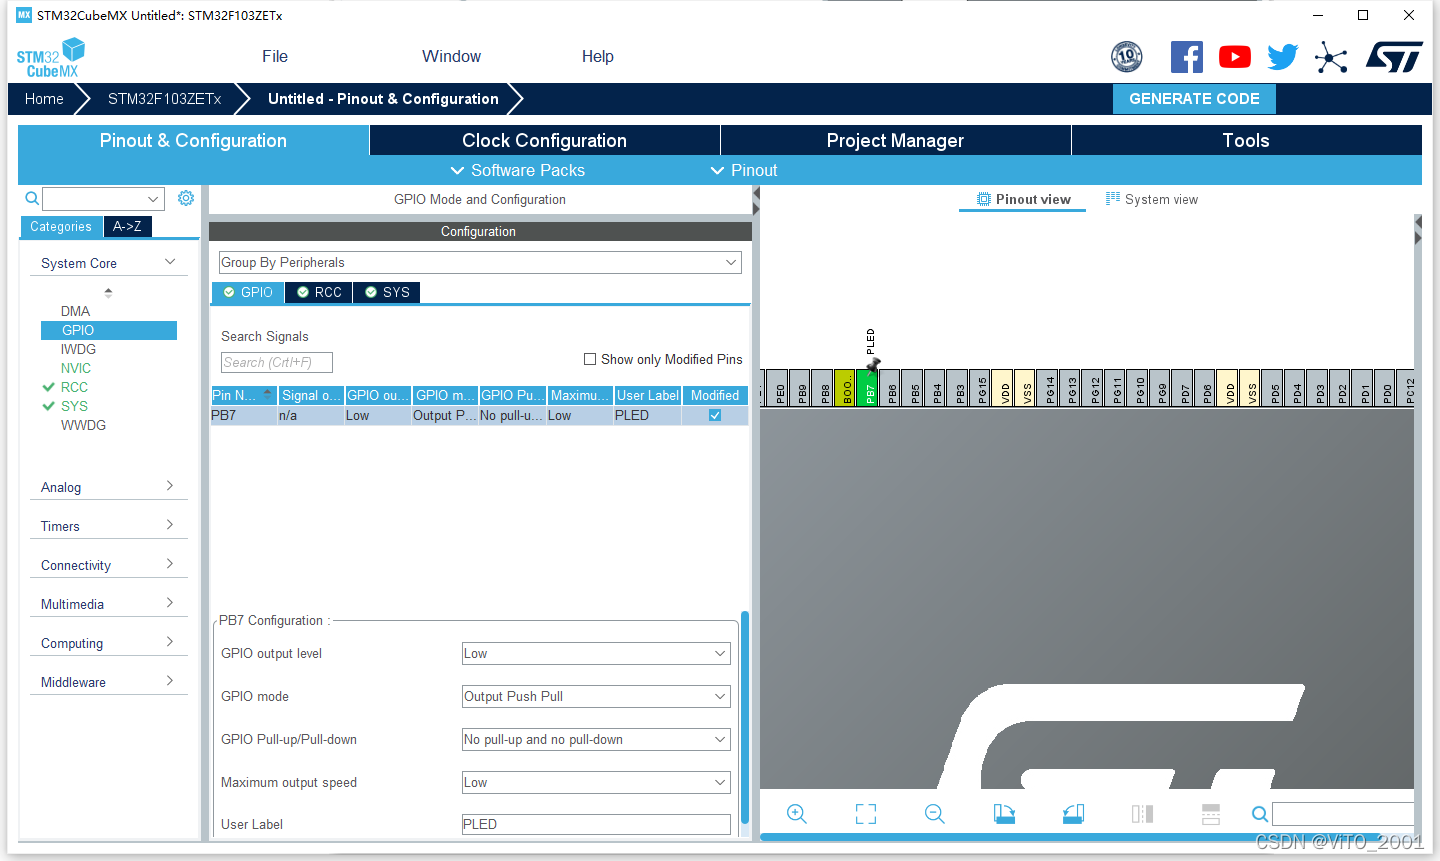Click the PB7 configuration vertical scrollbar
This screenshot has height=861, width=1440.
coord(744,718)
